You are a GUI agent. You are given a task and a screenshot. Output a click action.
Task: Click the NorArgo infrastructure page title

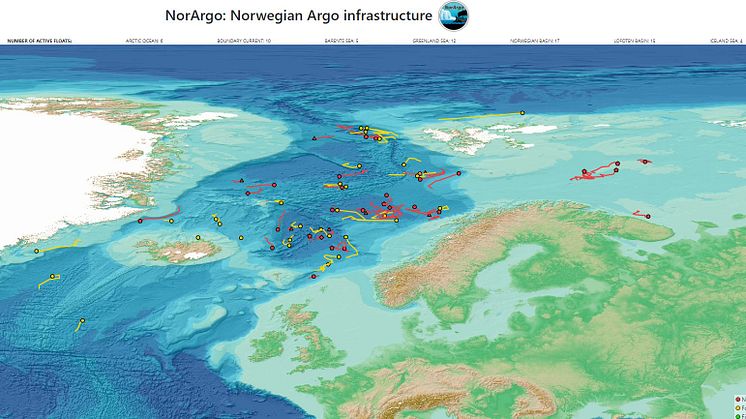click(x=299, y=16)
